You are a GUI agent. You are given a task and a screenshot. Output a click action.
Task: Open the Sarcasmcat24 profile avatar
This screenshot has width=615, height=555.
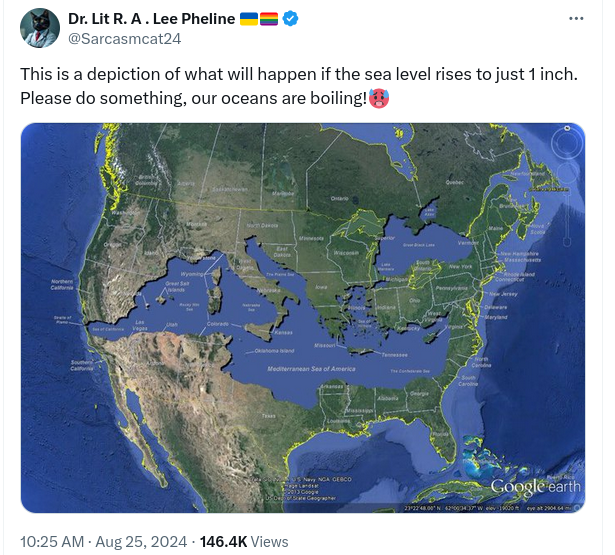tap(40, 28)
